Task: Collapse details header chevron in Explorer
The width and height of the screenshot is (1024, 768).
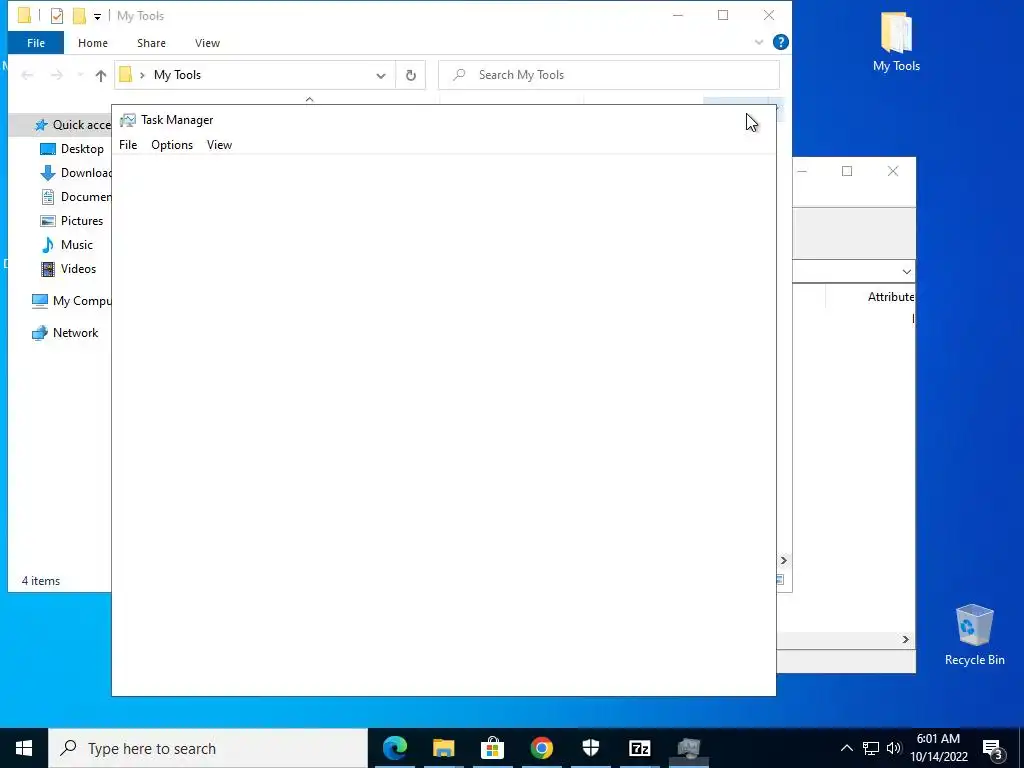Action: tap(310, 99)
